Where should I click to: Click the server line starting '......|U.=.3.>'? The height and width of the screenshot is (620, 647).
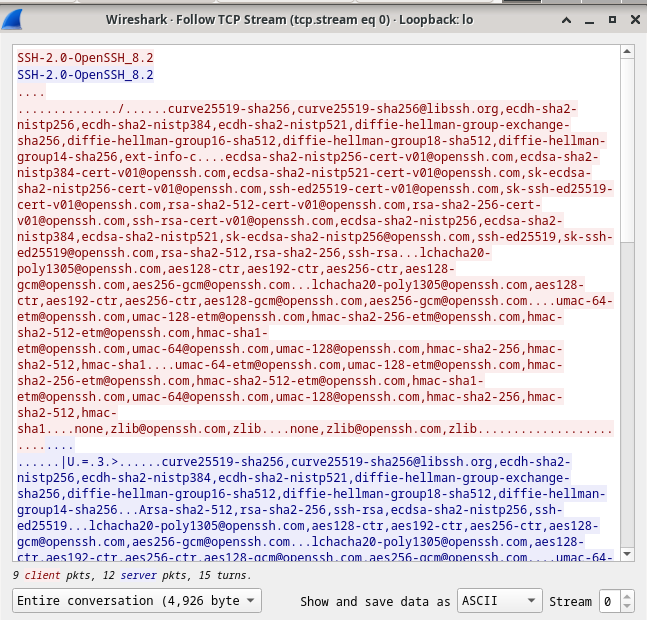coord(293,462)
